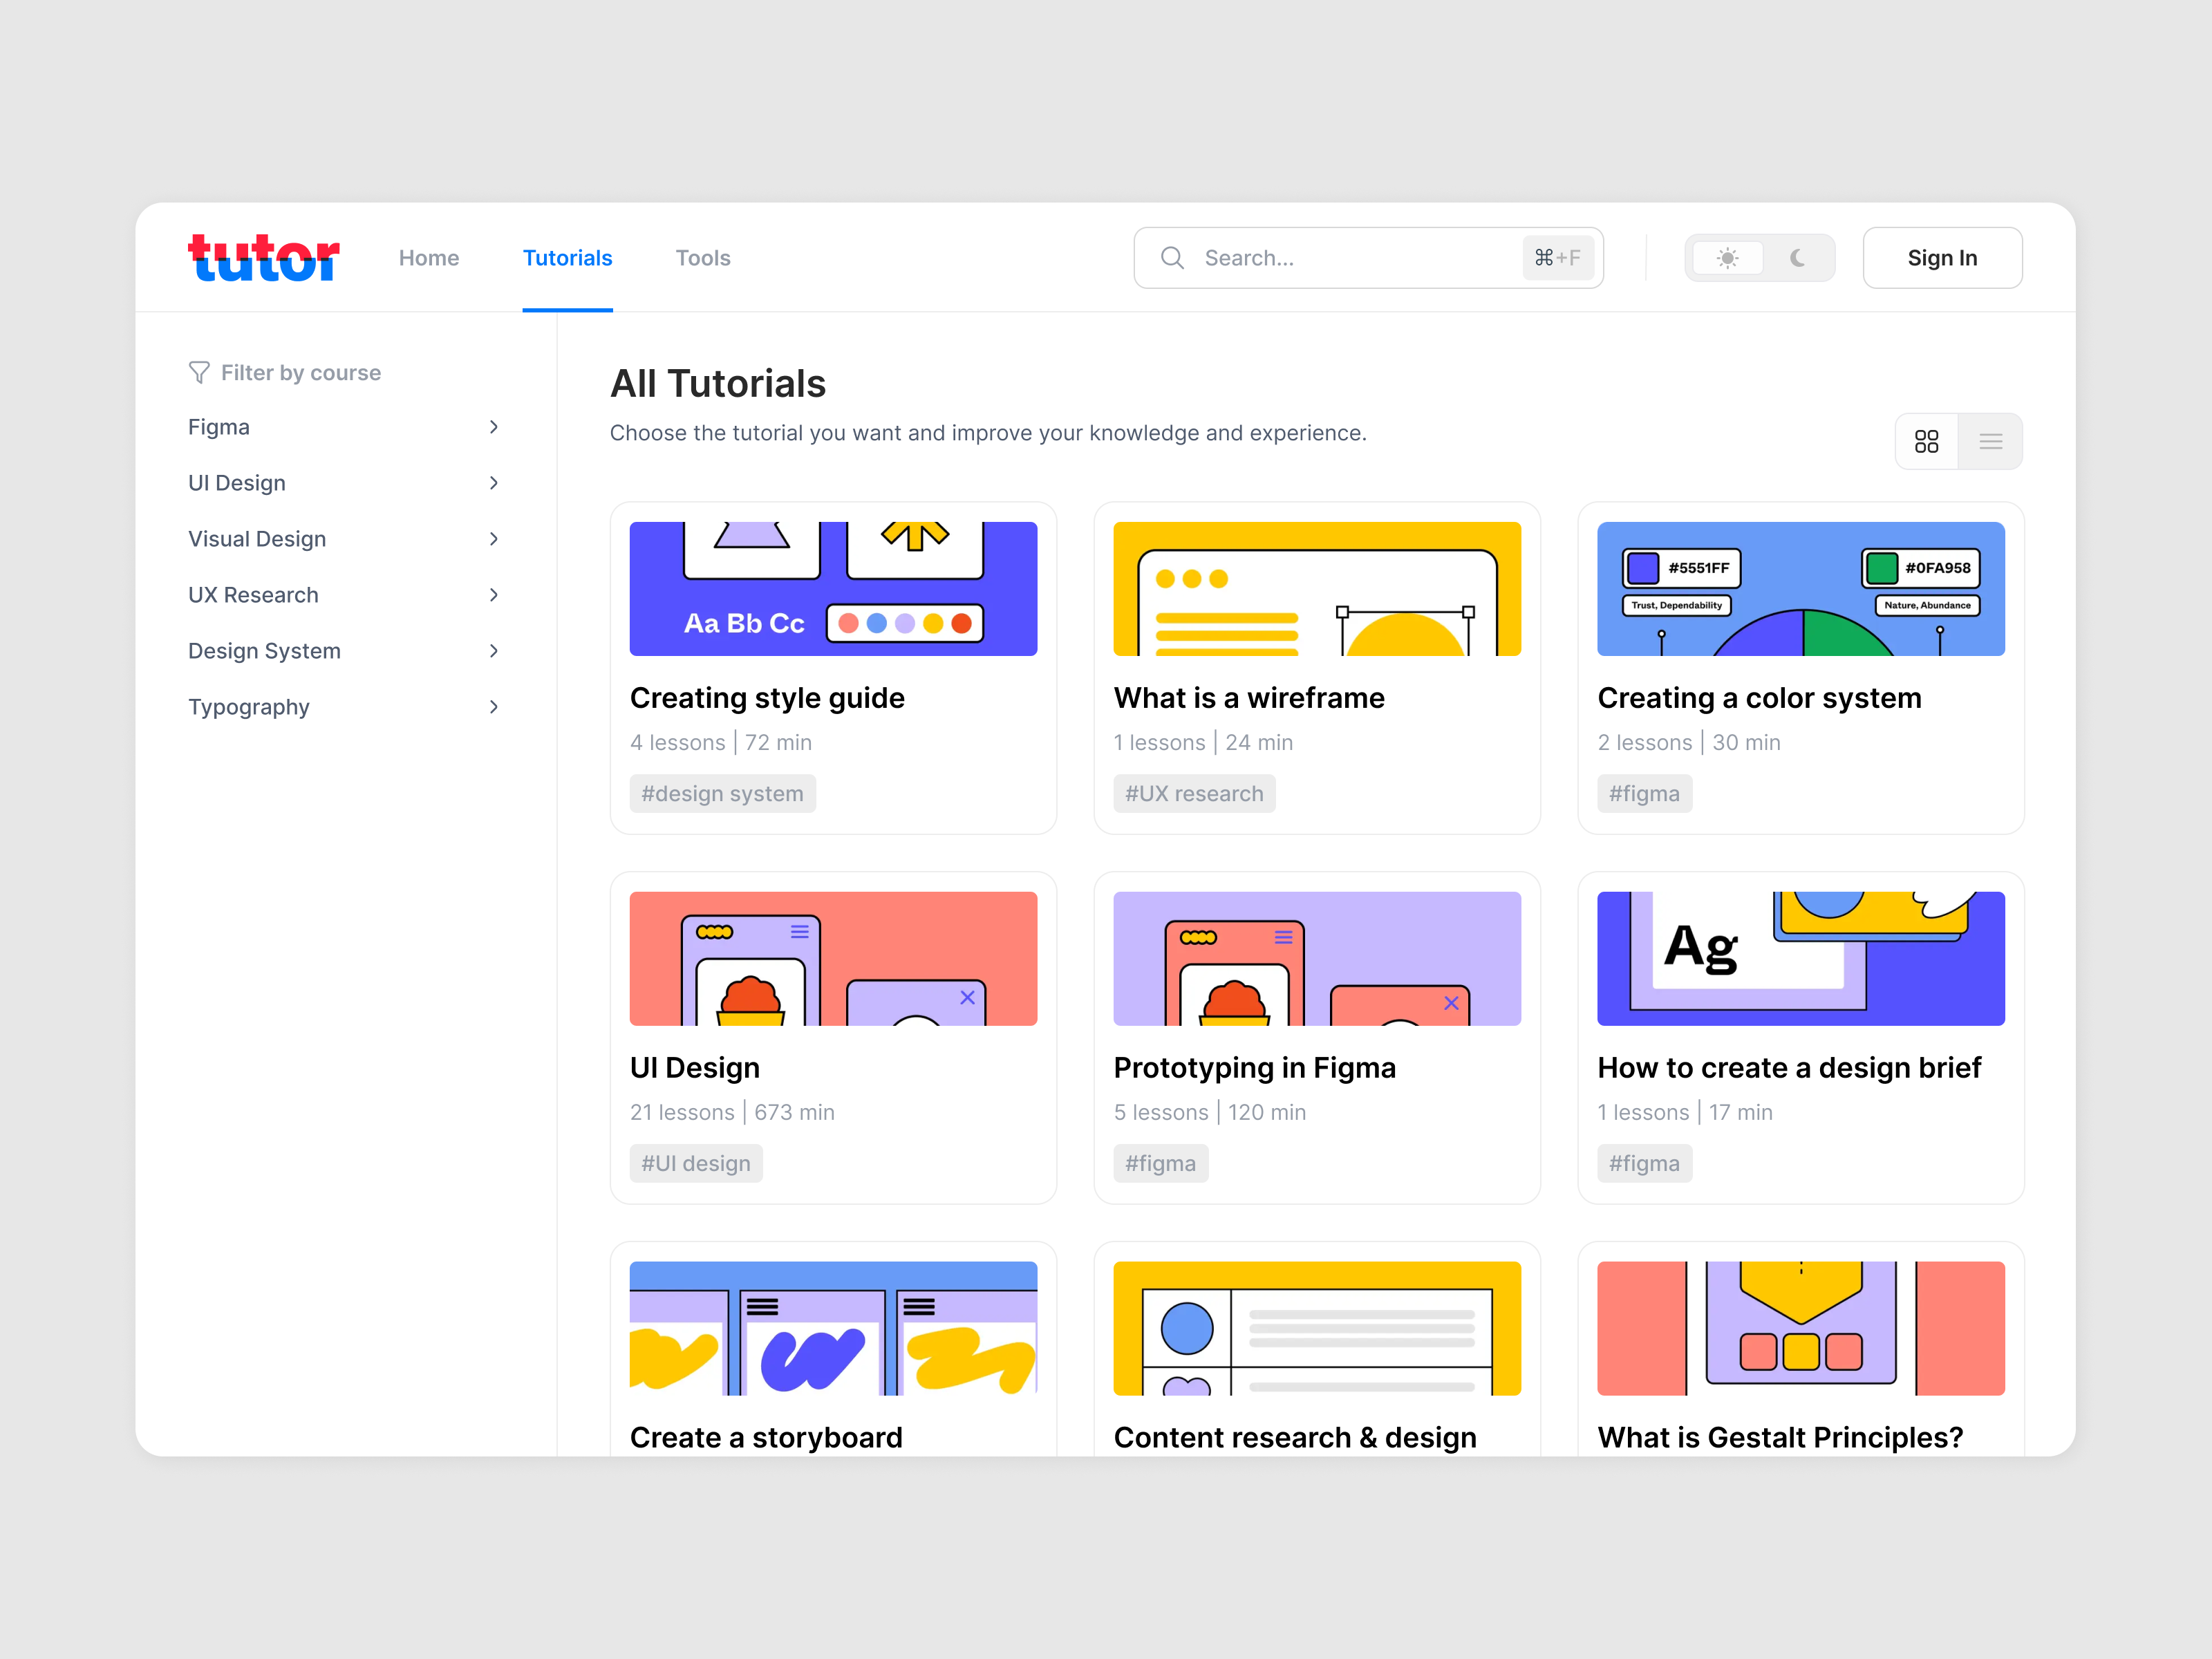The width and height of the screenshot is (2212, 1659).
Task: Click the search magnifier icon
Action: coord(1172,258)
